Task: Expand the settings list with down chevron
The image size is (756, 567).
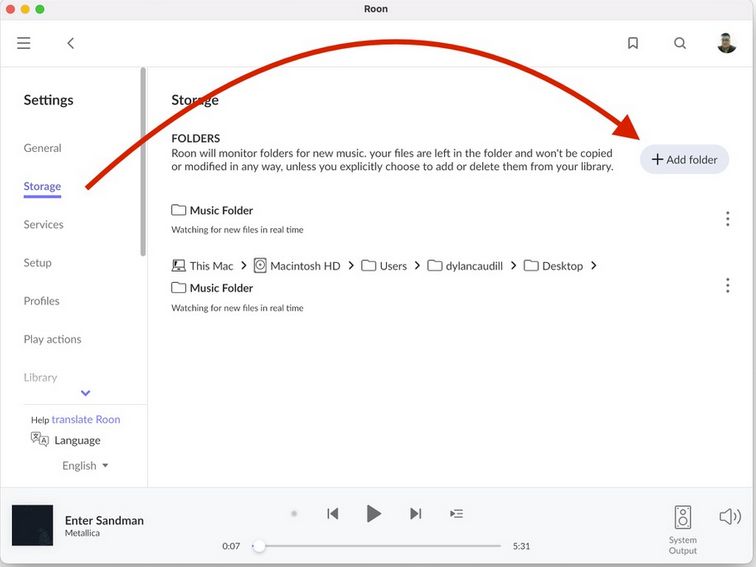Action: coord(85,393)
